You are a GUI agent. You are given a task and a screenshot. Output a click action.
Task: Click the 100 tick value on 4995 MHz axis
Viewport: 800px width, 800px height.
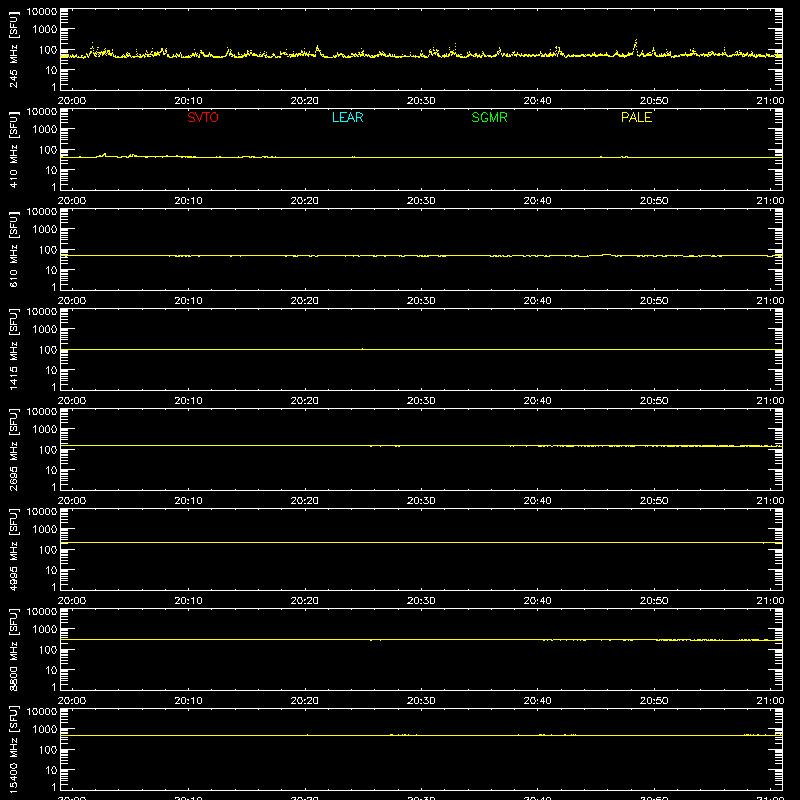(x=48, y=550)
